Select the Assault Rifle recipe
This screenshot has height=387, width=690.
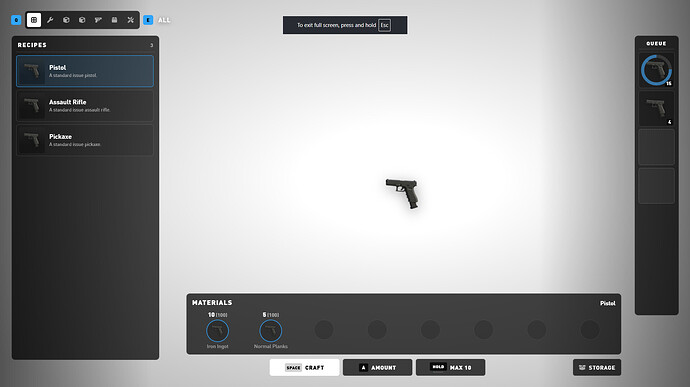[85, 106]
